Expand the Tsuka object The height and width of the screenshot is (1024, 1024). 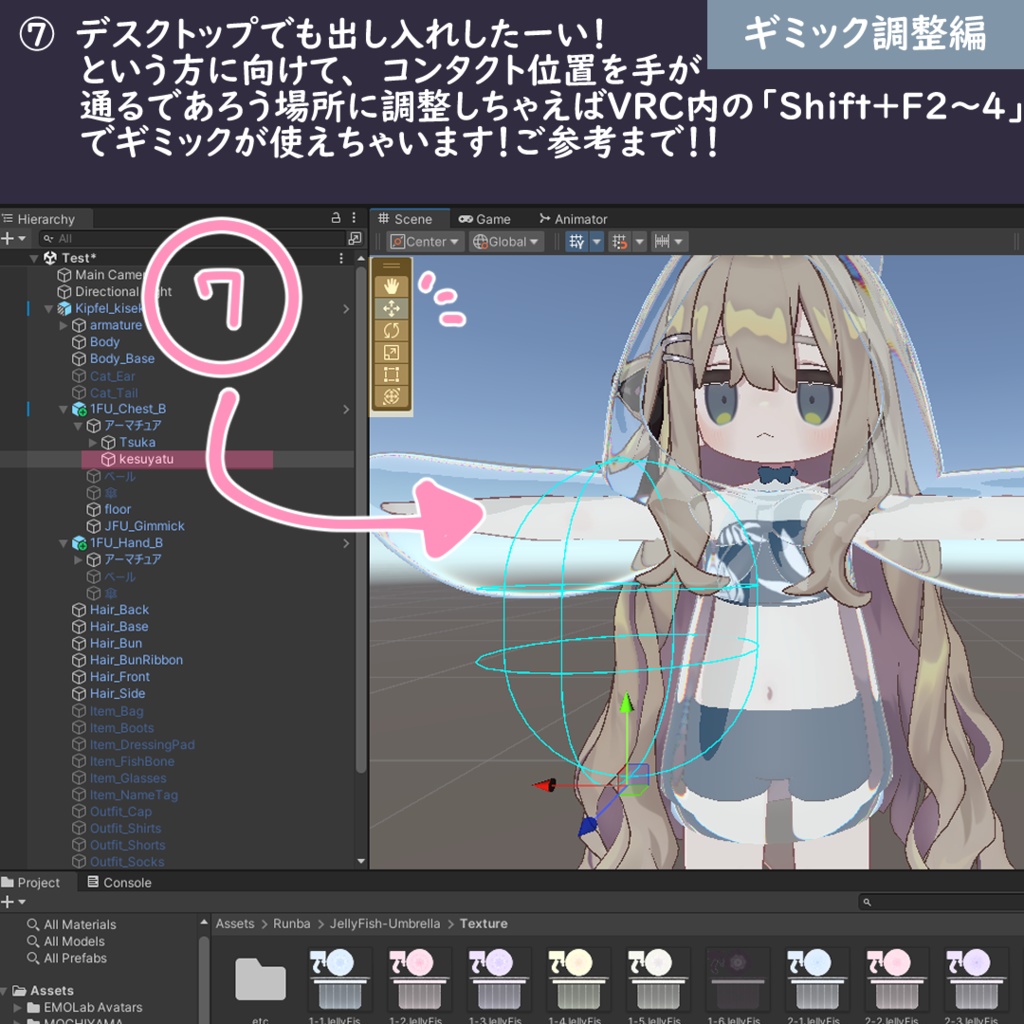tap(93, 443)
